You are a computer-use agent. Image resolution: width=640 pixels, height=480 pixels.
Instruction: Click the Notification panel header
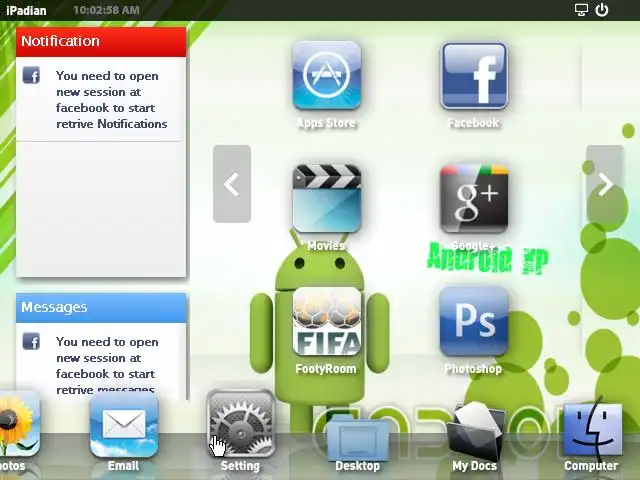(101, 42)
